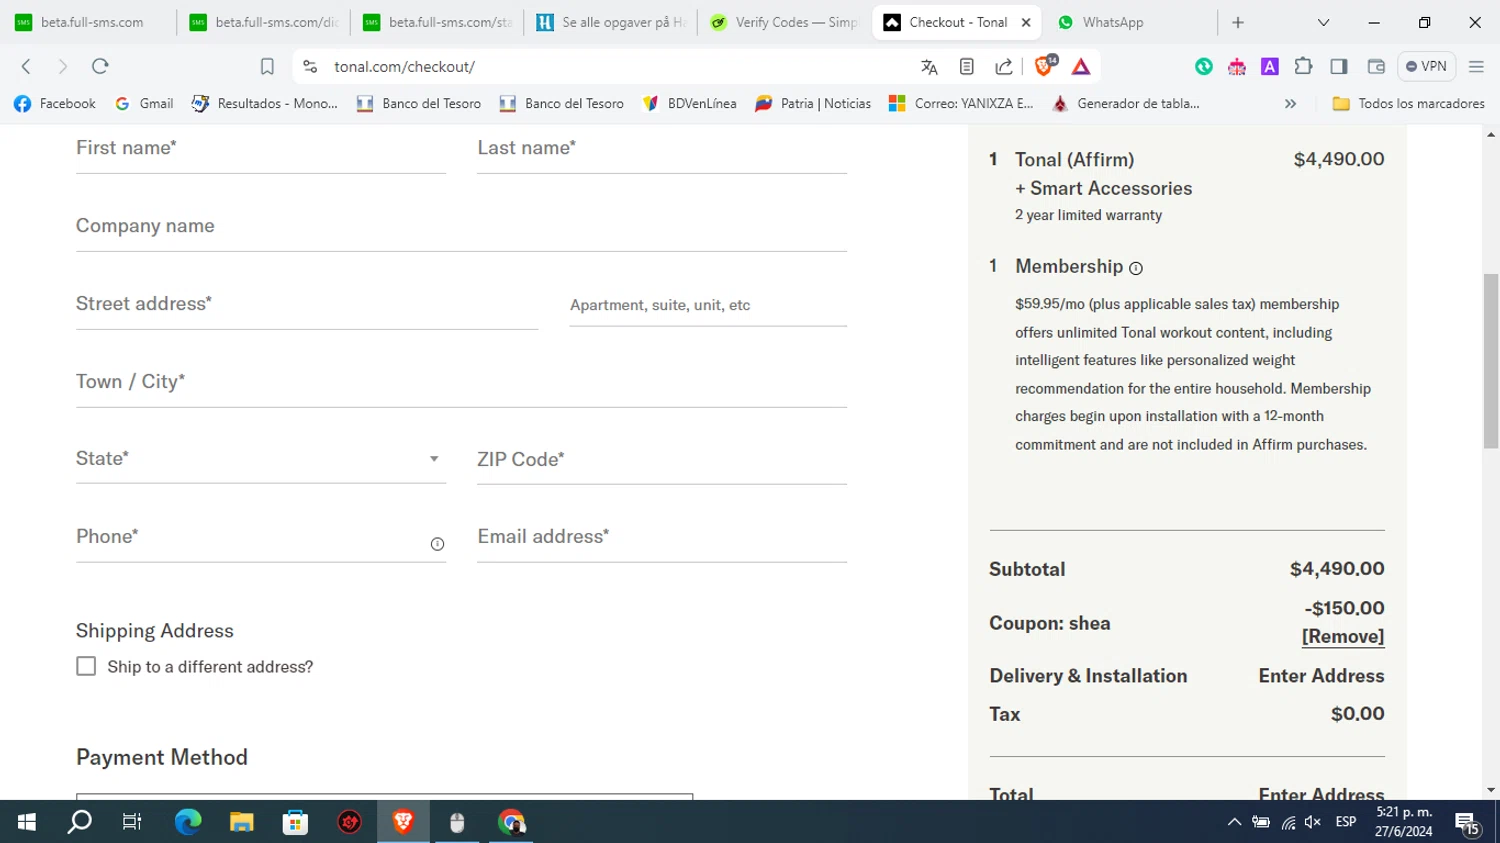The image size is (1500, 843).
Task: Open the Todos los marcadores folder
Action: click(1408, 103)
